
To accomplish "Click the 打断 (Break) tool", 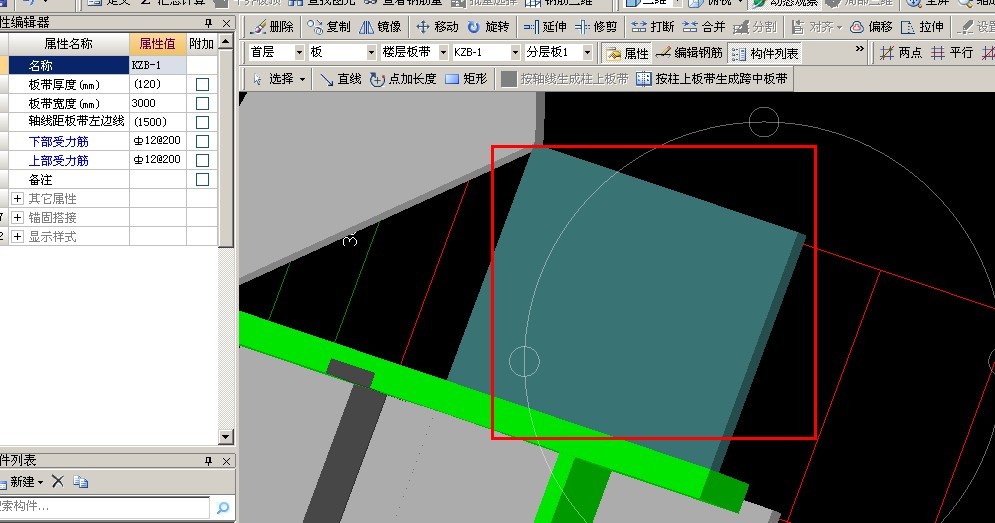I will coord(653,27).
